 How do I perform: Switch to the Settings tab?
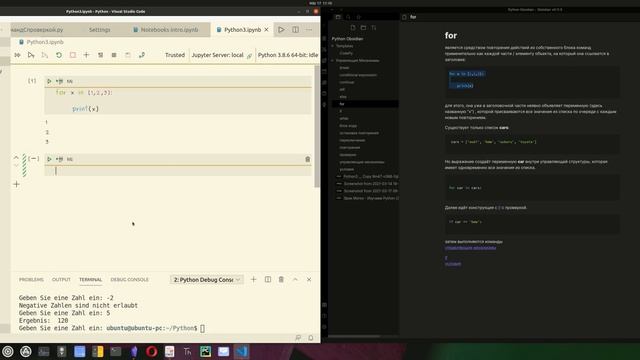pyautogui.click(x=100, y=29)
